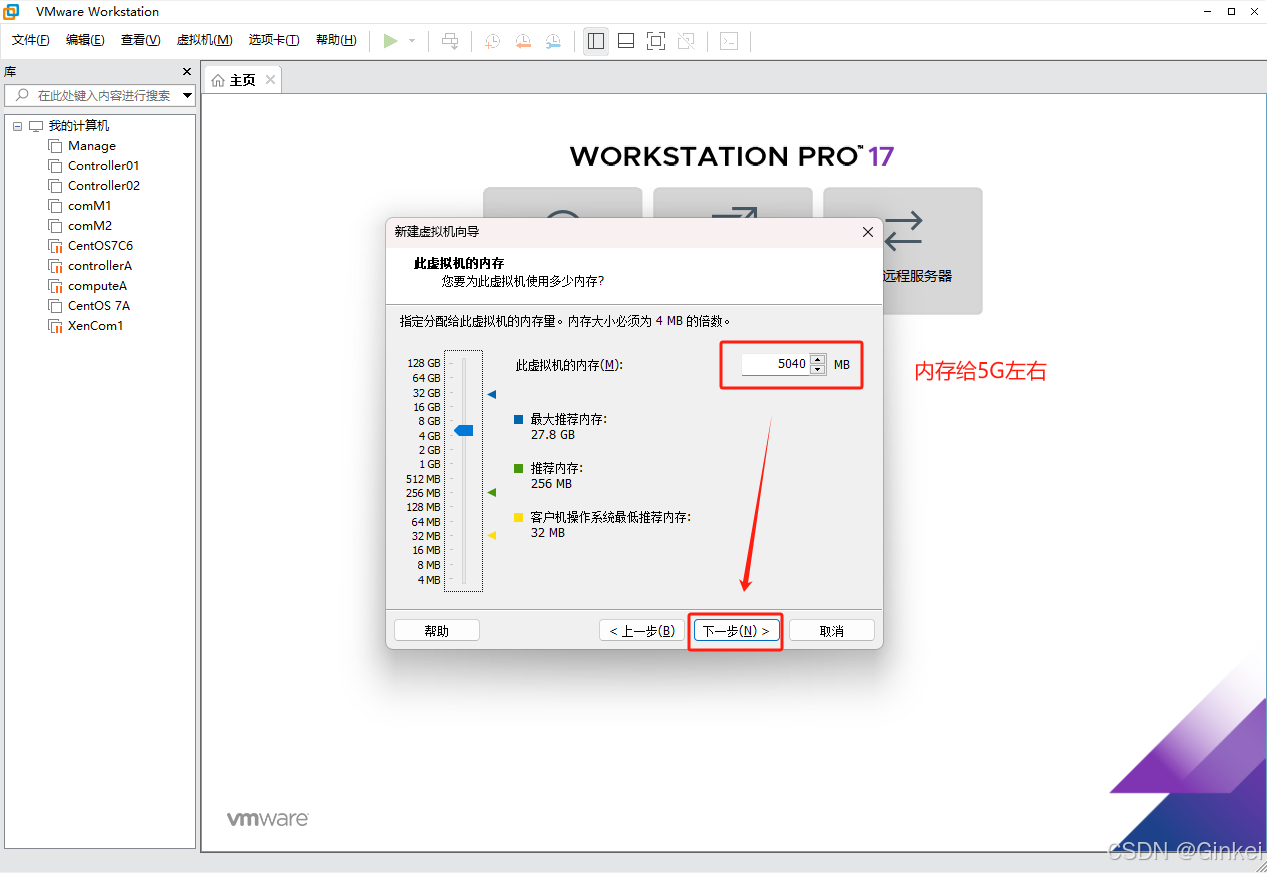Click Send Ctrl+Alt+Del toolbar icon

coord(451,41)
